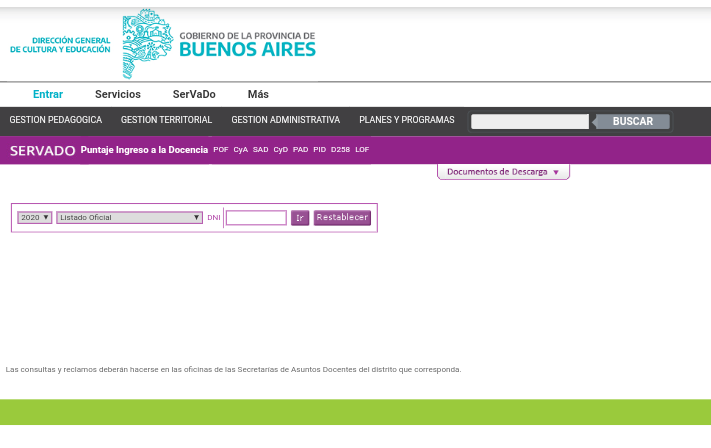The width and height of the screenshot is (711, 448).
Task: Focus the site search text box
Action: point(530,122)
